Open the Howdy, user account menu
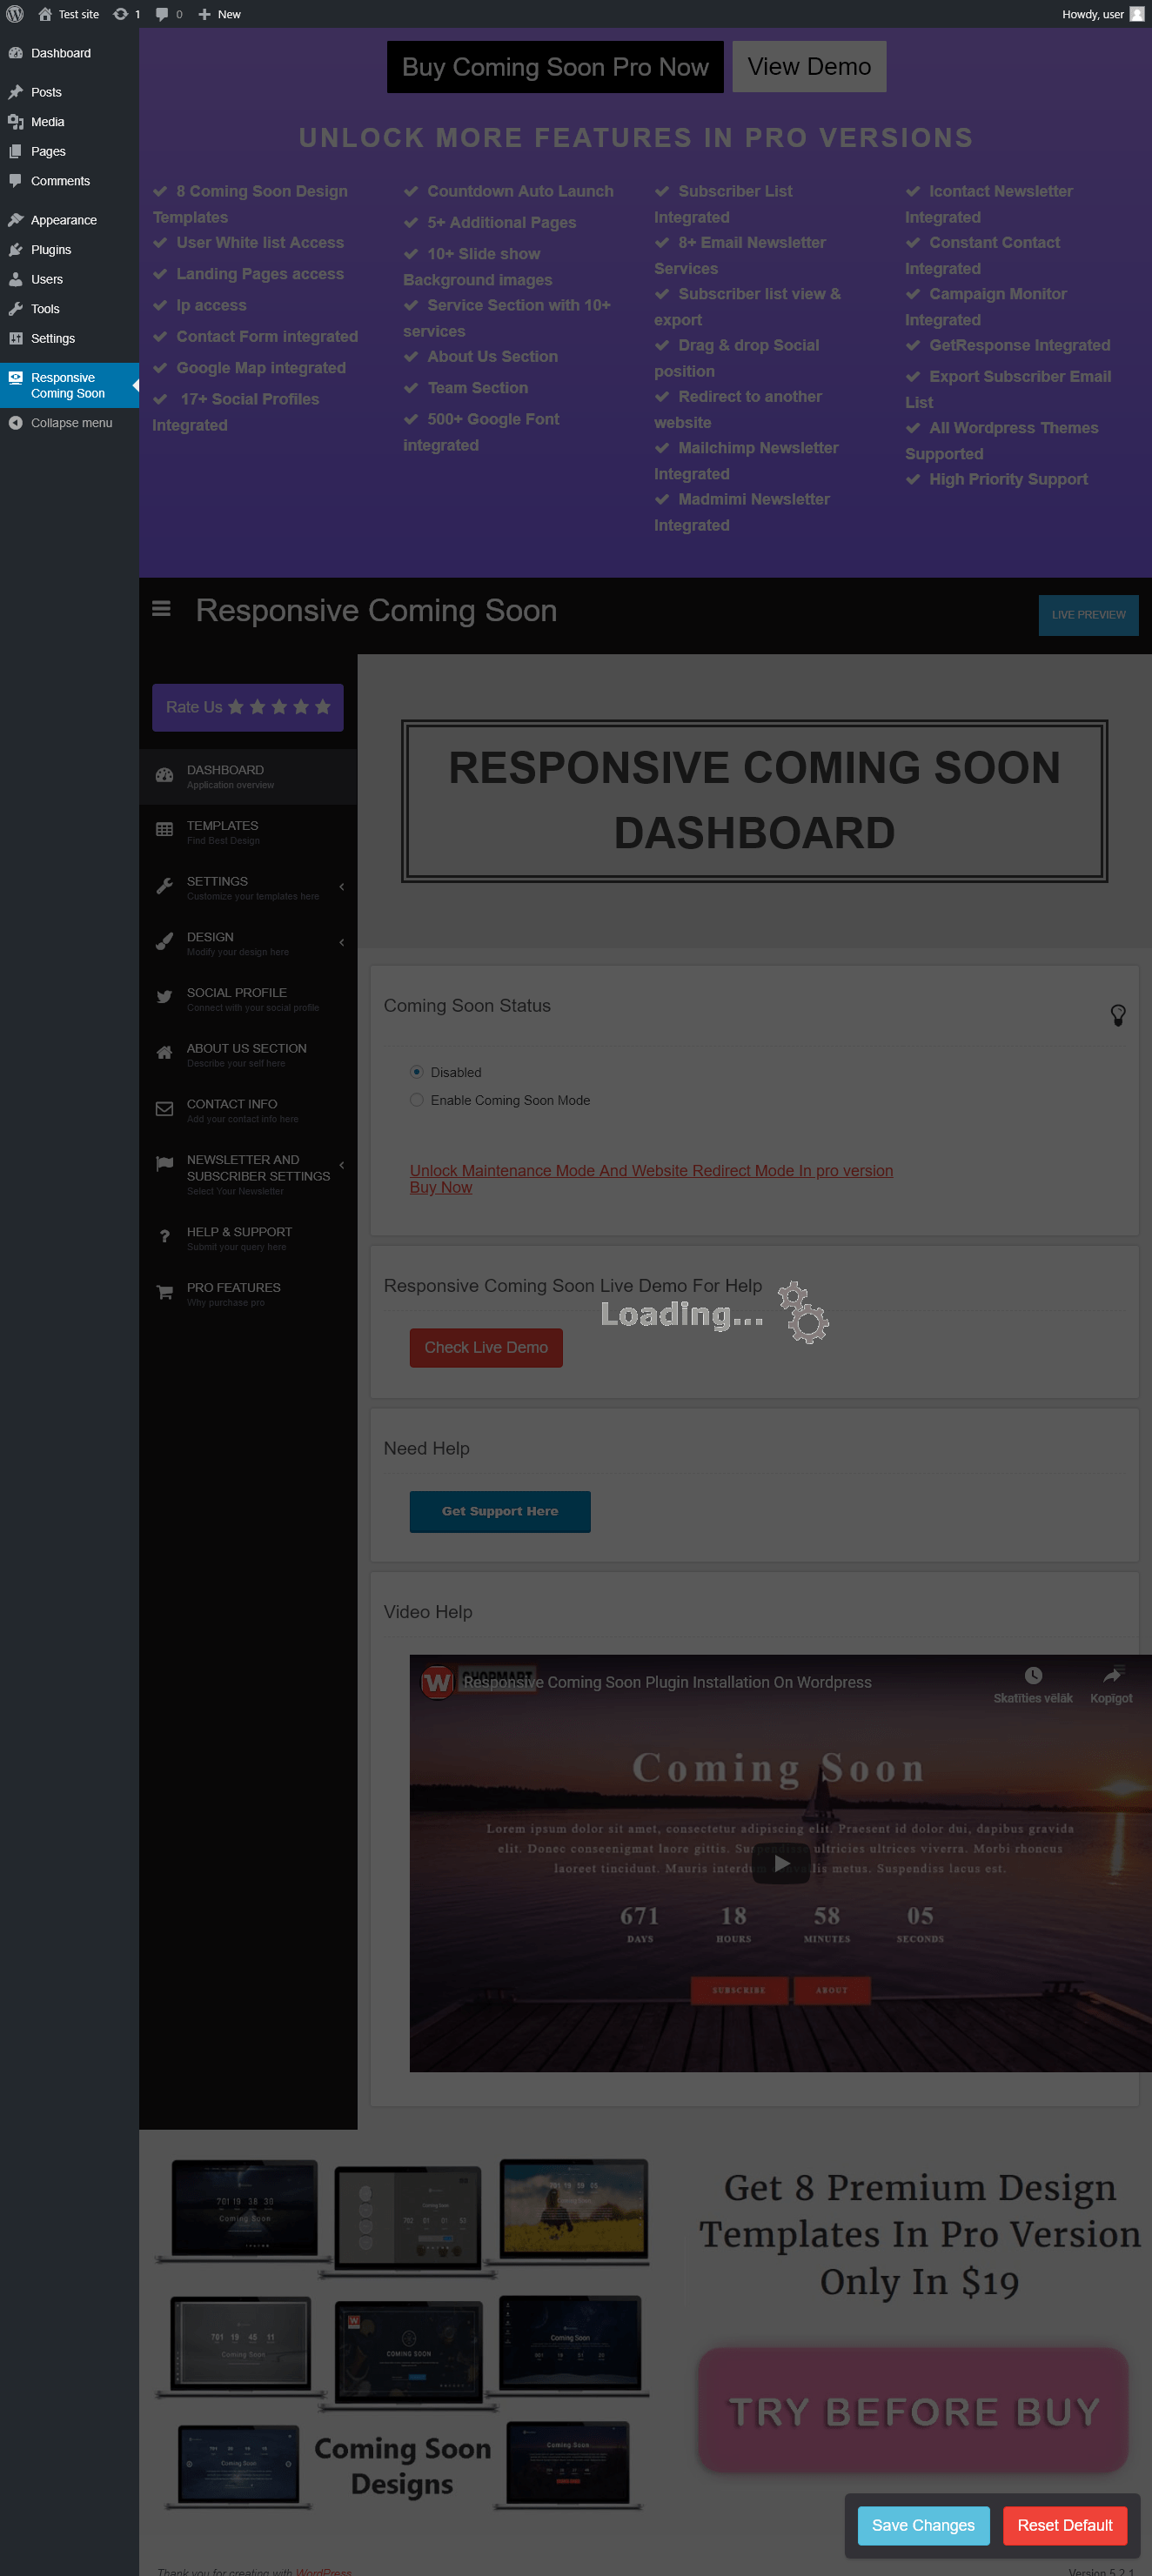This screenshot has height=2576, width=1152. 1102,14
